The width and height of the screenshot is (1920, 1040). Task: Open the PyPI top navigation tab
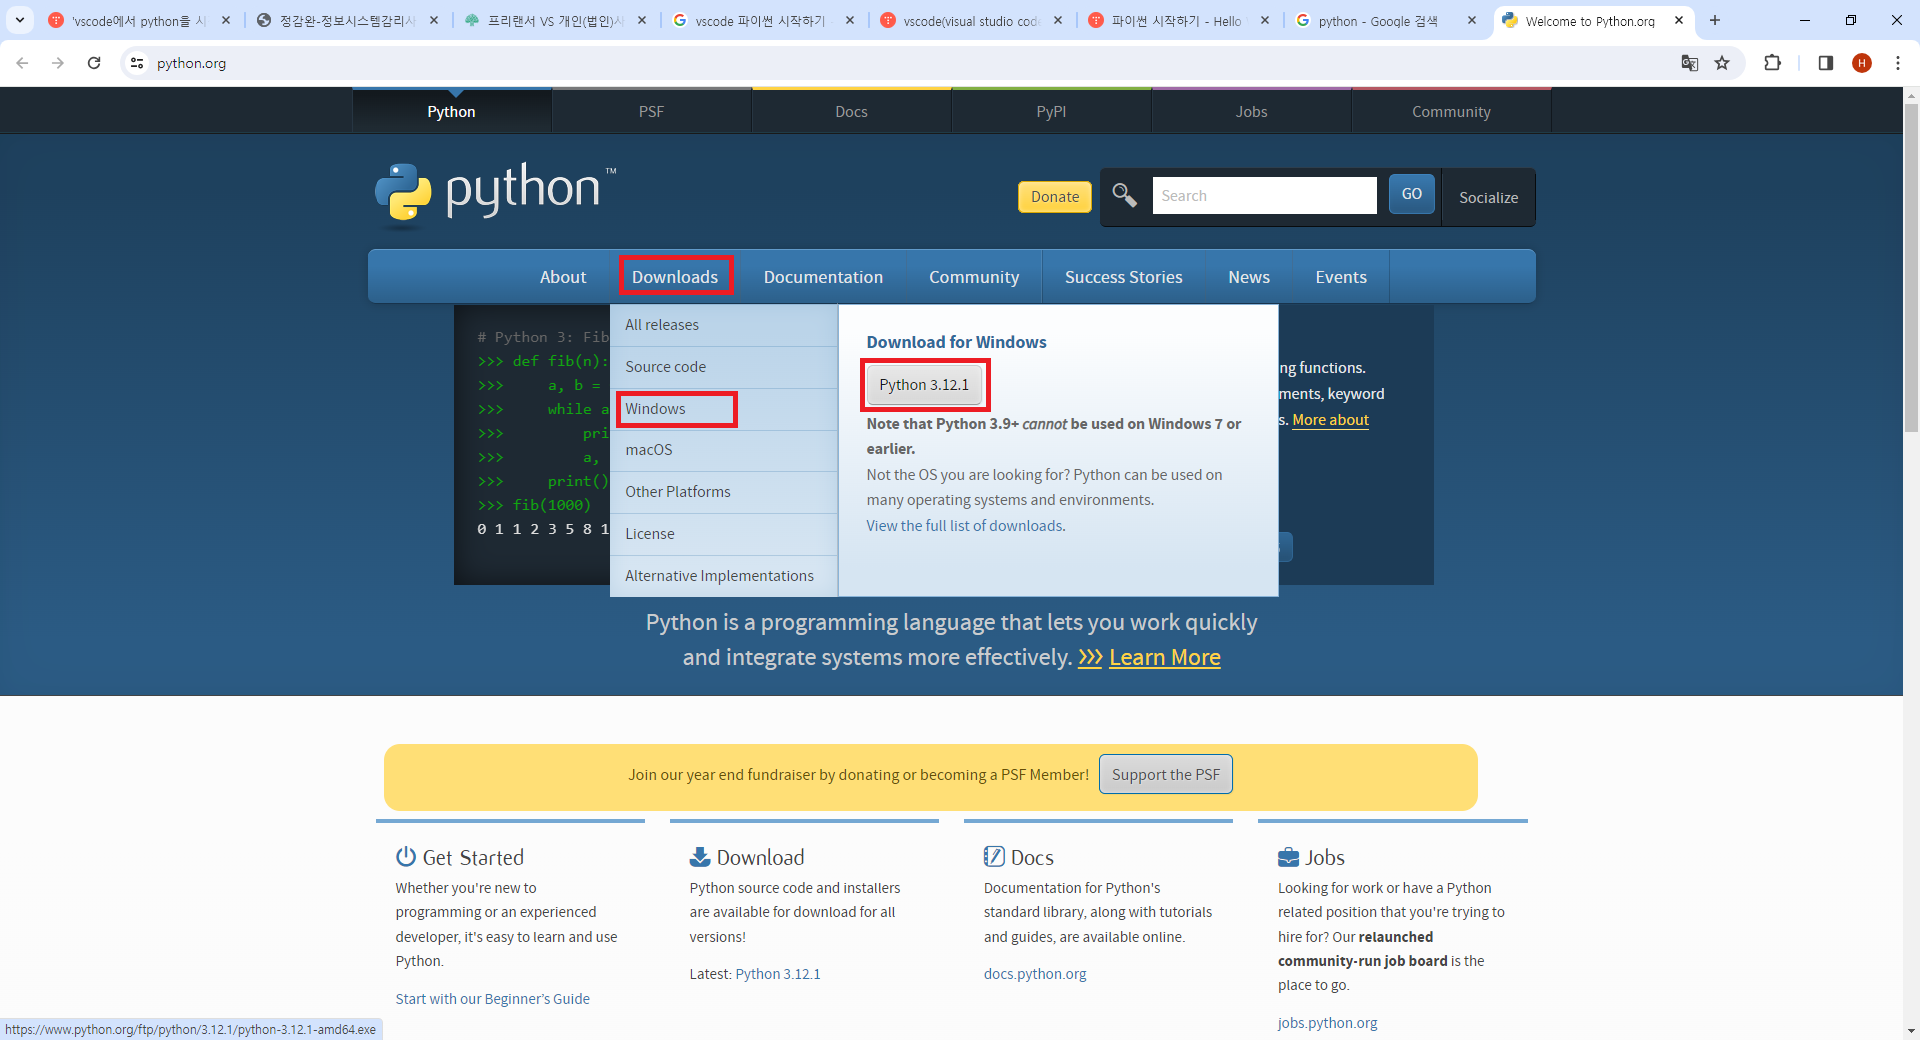tap(1051, 111)
